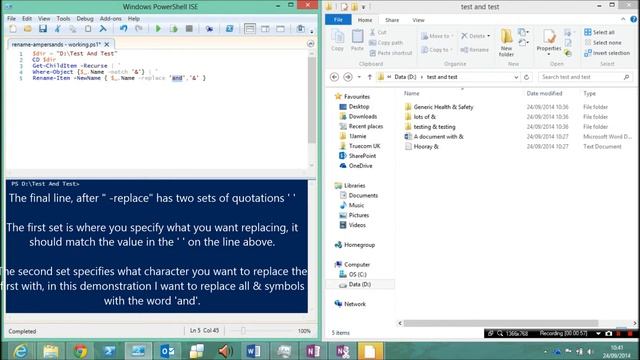Run Script with the green play icon
The height and width of the screenshot is (360, 640).
click(x=158, y=29)
